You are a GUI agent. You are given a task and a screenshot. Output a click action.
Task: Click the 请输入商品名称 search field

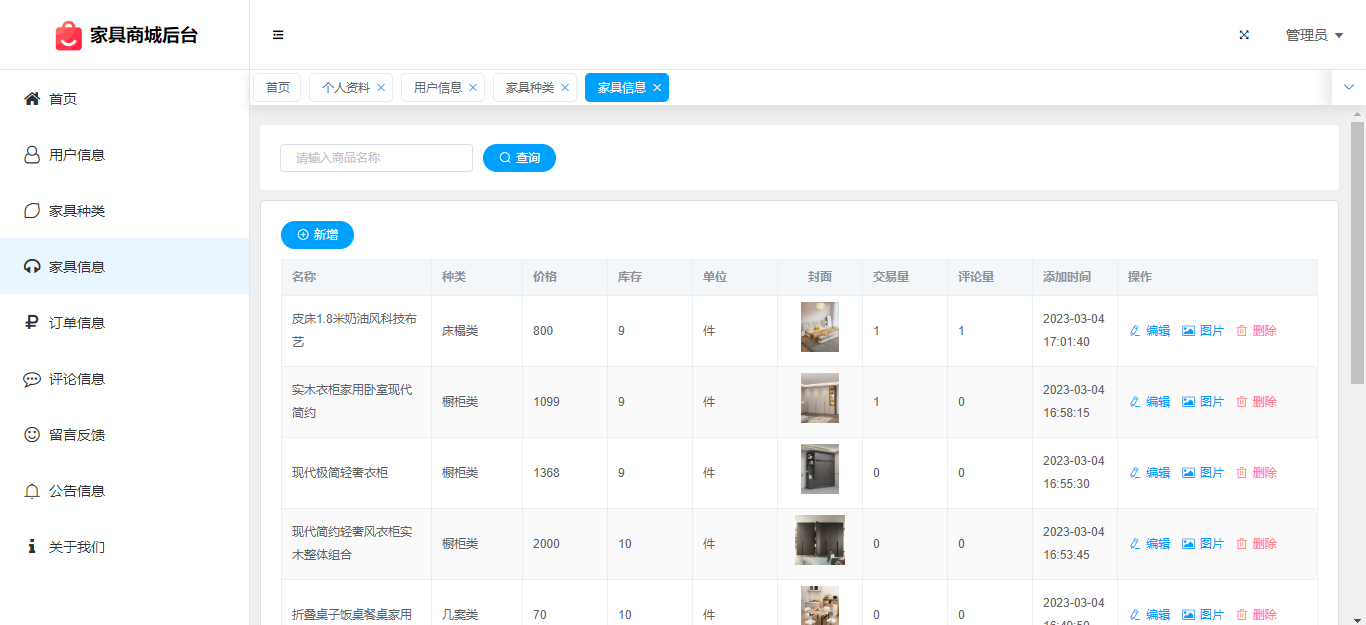tap(376, 158)
